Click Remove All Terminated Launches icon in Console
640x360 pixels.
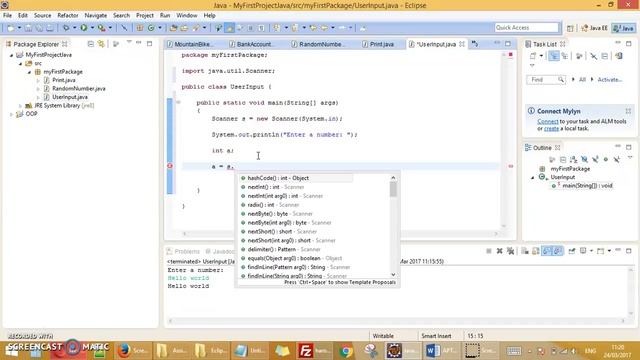[x=510, y=251]
